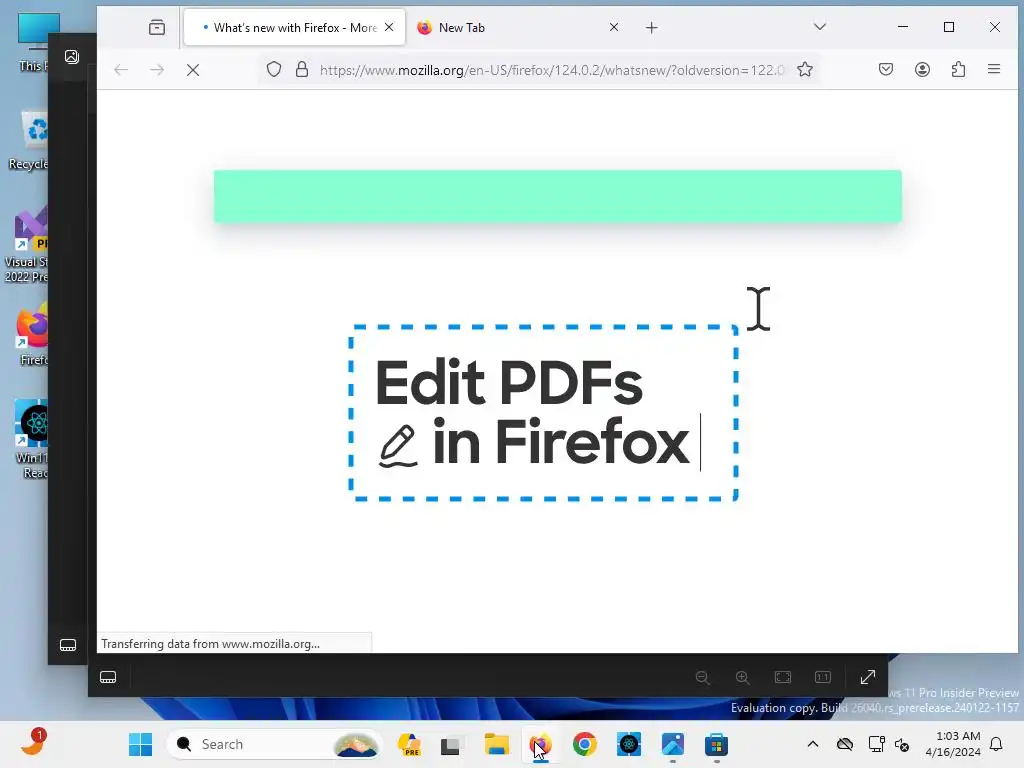Open Microsoft Store from taskbar

[x=716, y=744]
